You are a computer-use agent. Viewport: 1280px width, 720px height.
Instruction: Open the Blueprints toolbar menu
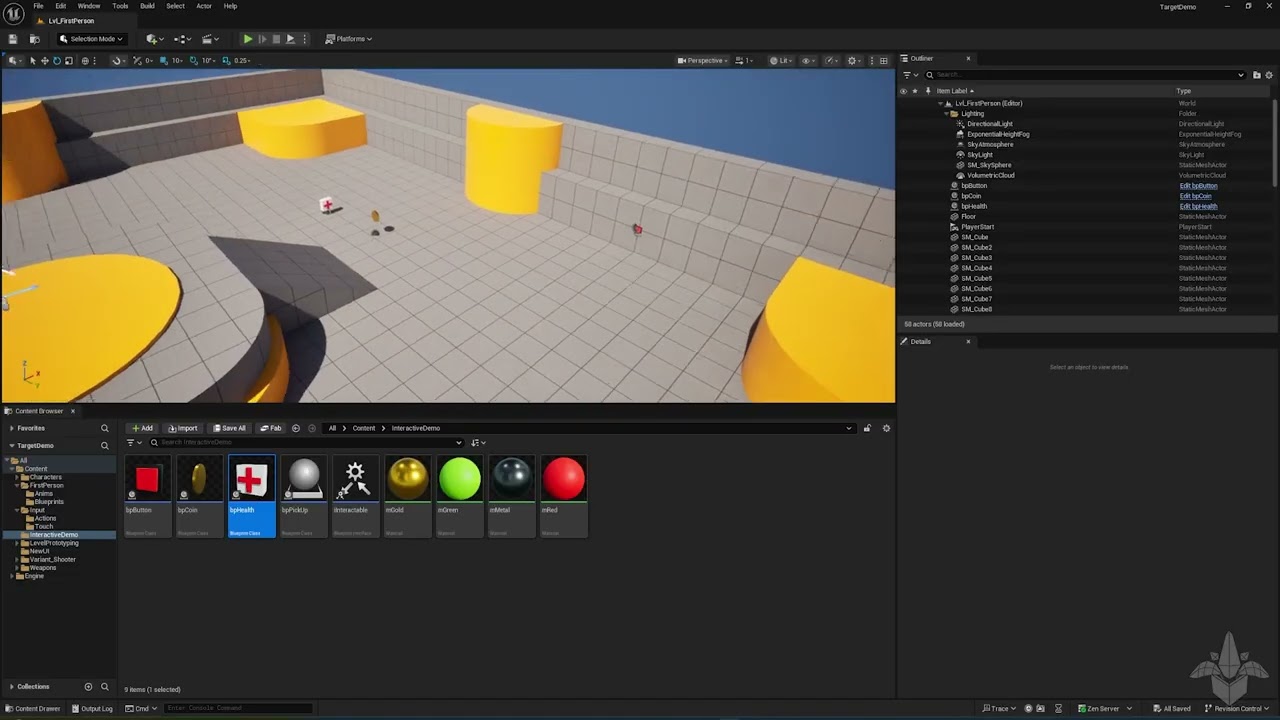click(x=182, y=39)
